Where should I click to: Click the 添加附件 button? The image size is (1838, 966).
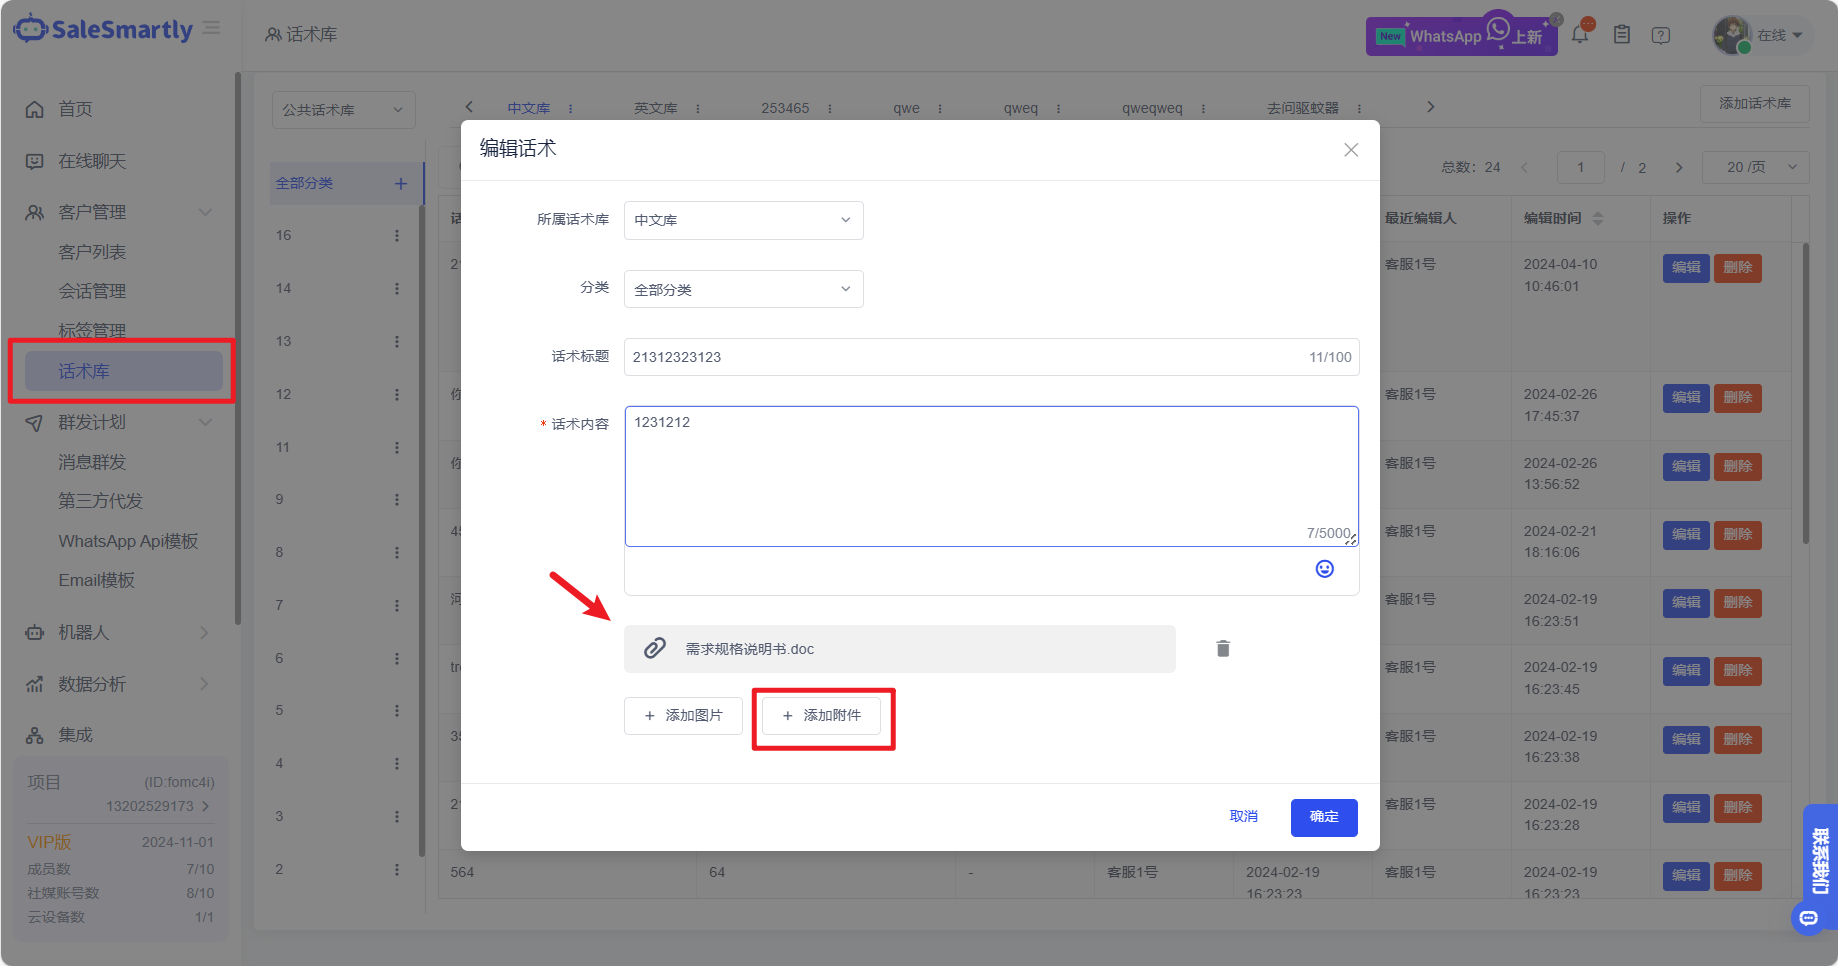821,716
